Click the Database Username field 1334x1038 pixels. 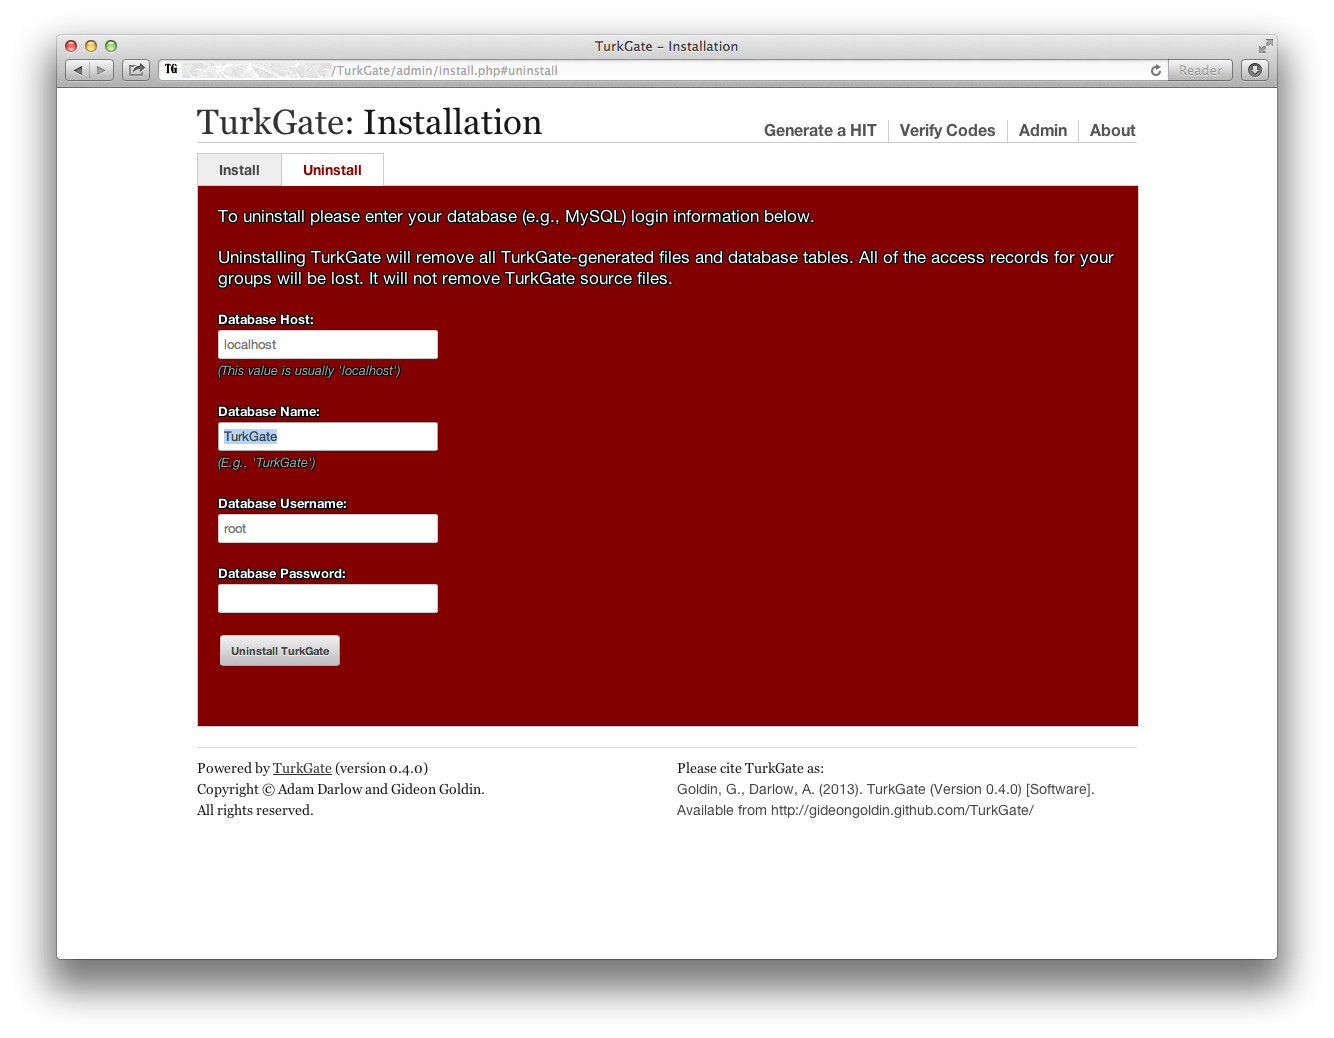328,528
